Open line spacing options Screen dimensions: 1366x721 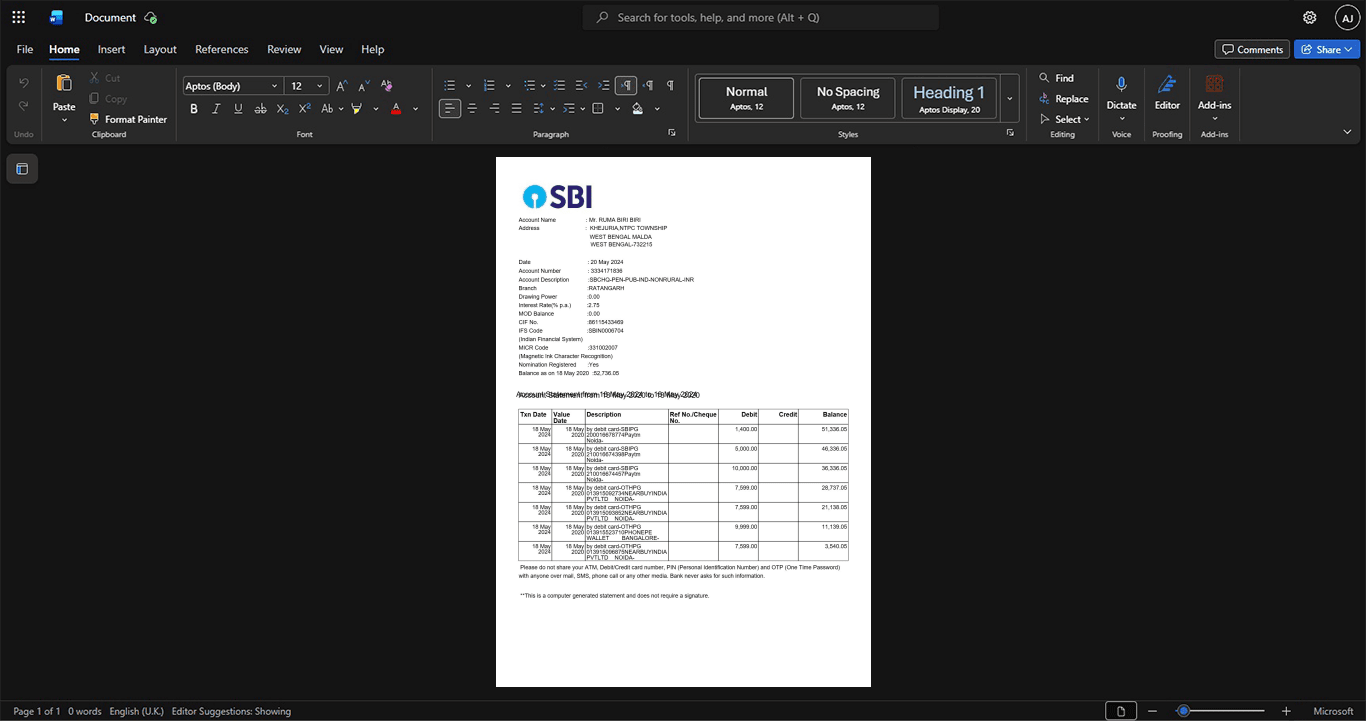click(538, 108)
